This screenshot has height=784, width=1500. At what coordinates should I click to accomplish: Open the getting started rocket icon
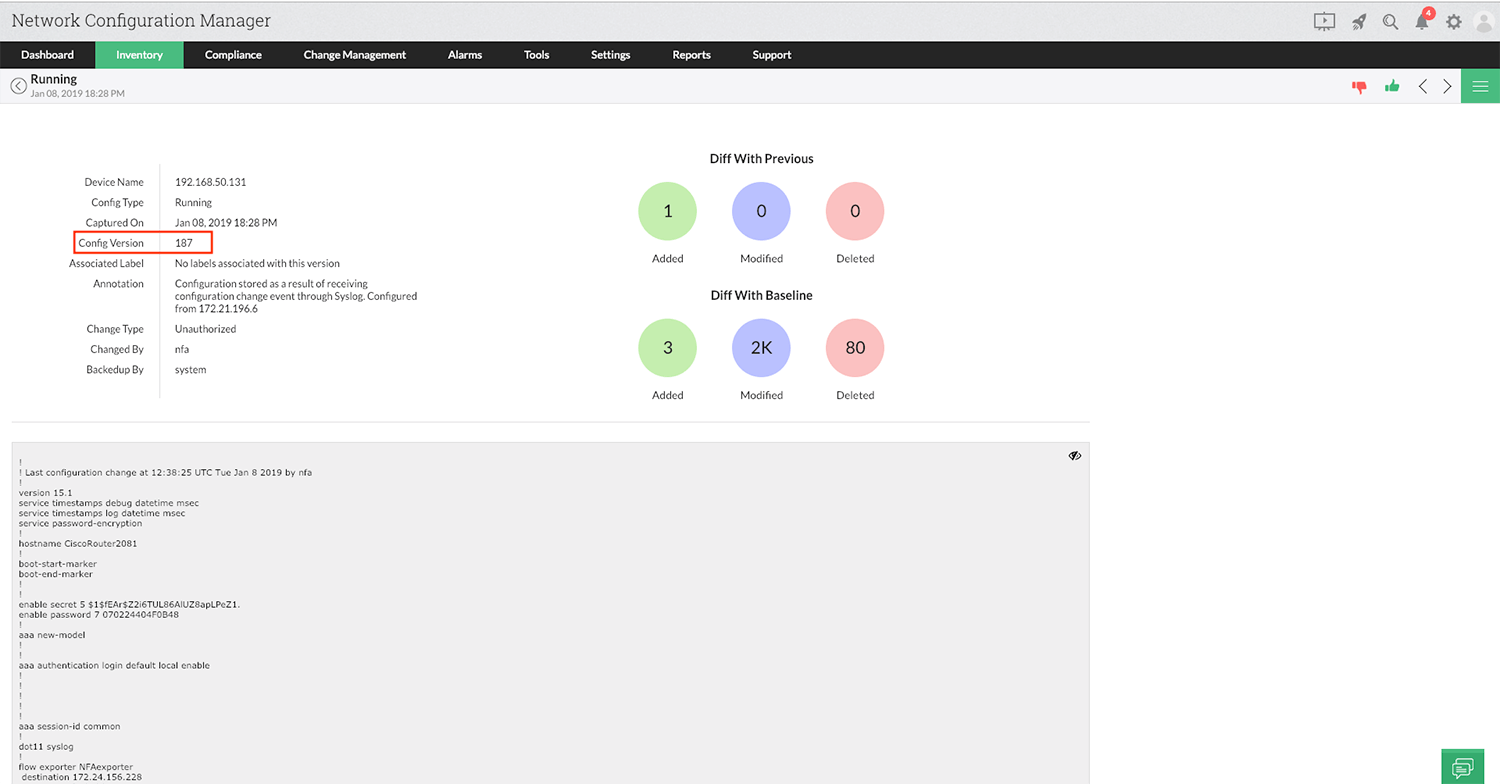pyautogui.click(x=1358, y=20)
